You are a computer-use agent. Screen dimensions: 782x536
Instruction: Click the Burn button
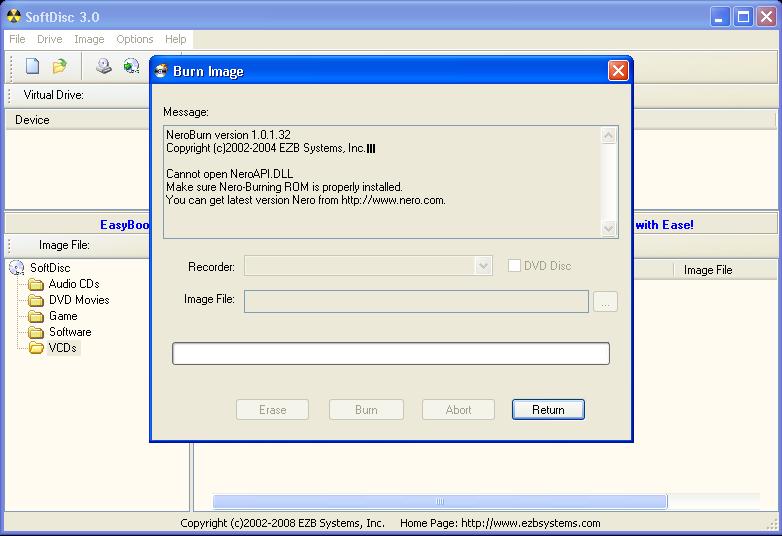tap(366, 409)
